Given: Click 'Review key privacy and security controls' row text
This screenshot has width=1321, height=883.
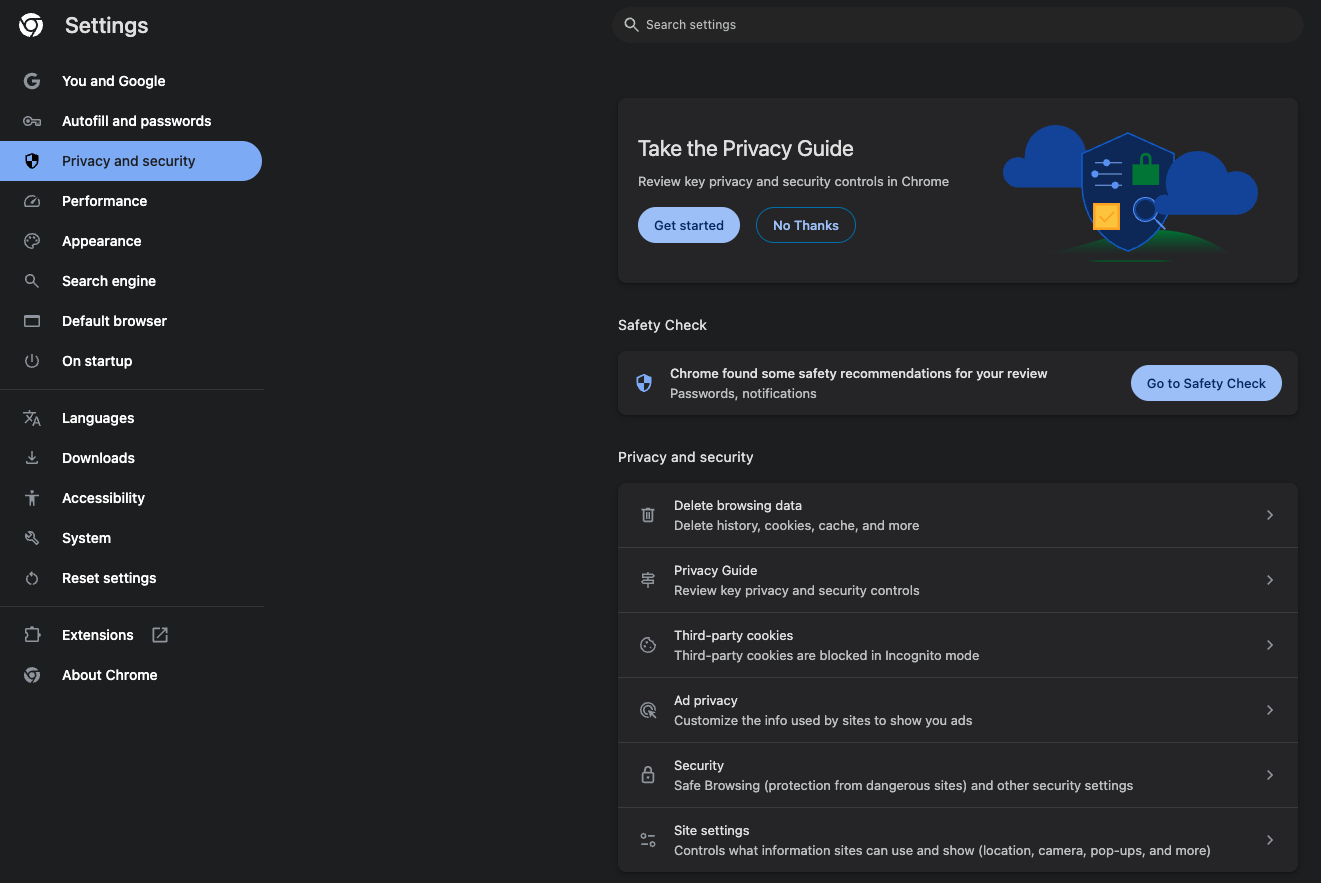Looking at the screenshot, I should 797,591.
